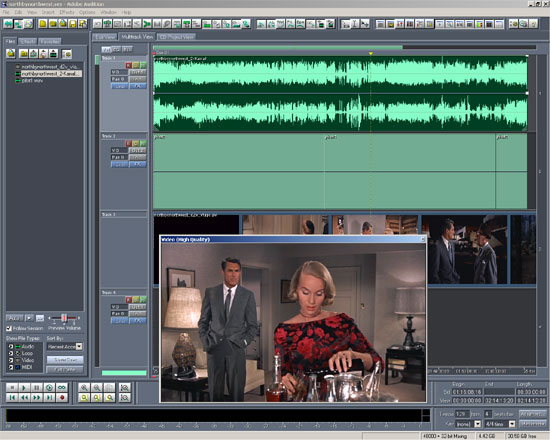Adjust the Preview Volume slider handle

tap(64, 318)
